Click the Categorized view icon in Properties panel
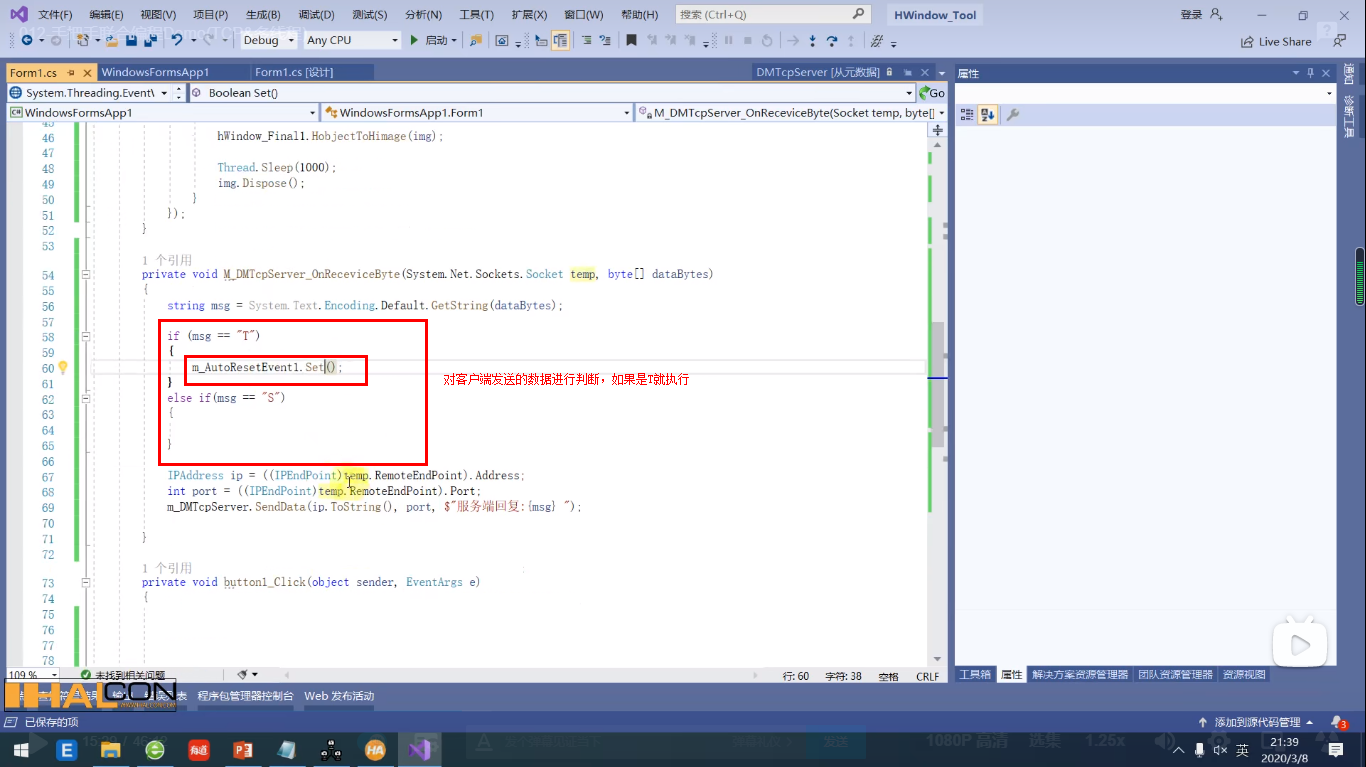 point(967,114)
